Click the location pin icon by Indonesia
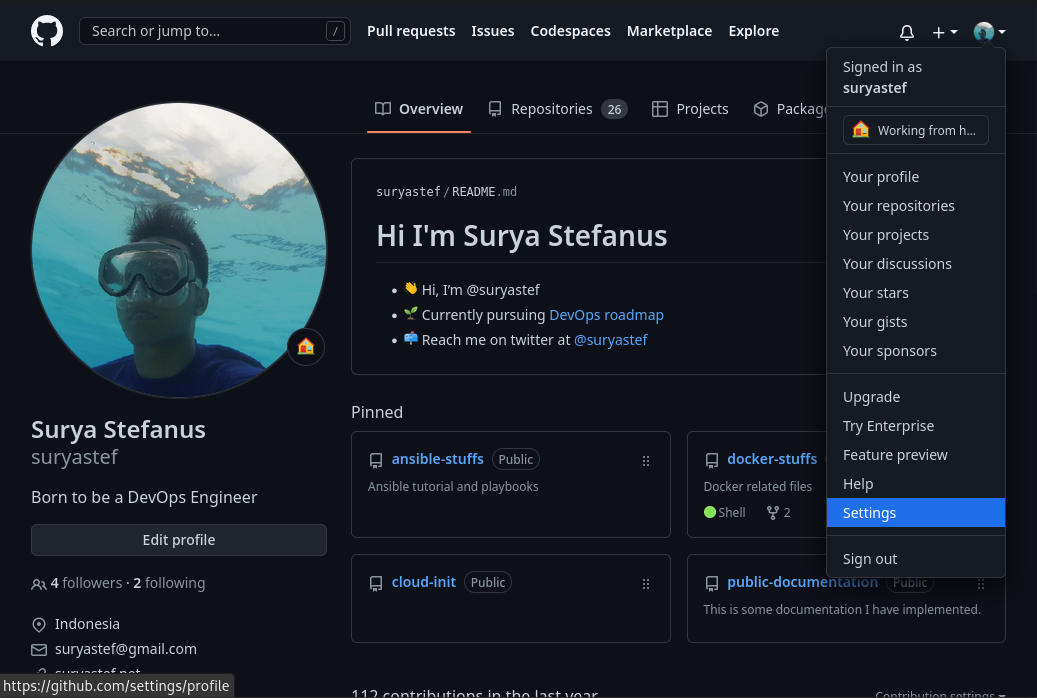This screenshot has width=1037, height=698. 39,625
